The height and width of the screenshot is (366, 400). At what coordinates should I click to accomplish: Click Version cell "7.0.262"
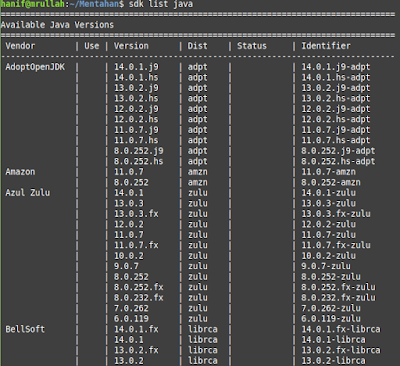pyautogui.click(x=131, y=308)
